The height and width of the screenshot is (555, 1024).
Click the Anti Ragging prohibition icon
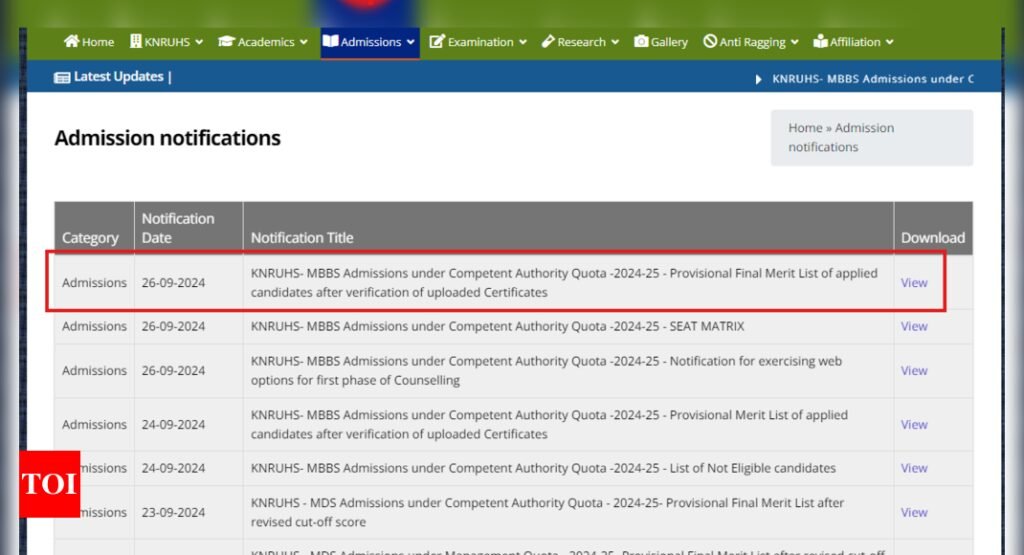[710, 42]
